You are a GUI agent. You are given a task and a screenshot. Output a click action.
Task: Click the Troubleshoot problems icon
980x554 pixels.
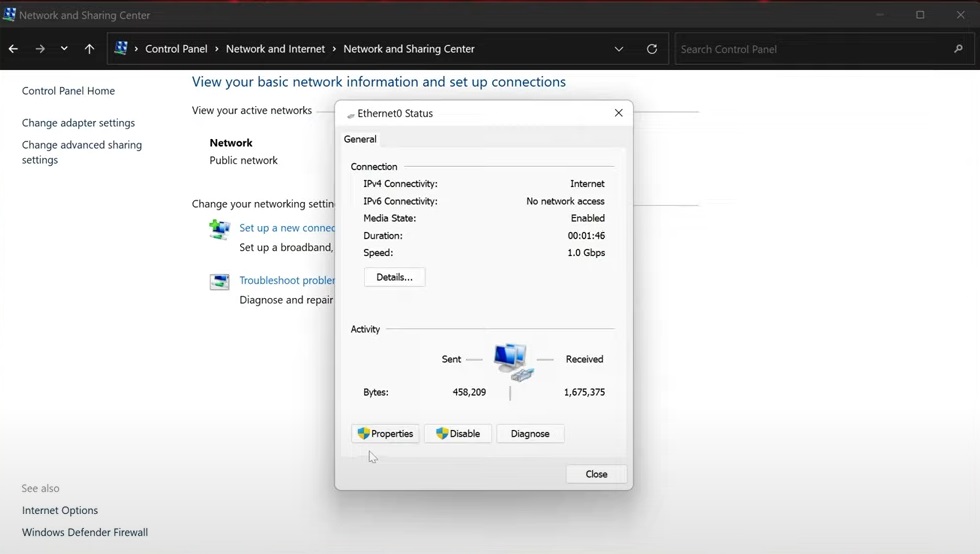219,282
